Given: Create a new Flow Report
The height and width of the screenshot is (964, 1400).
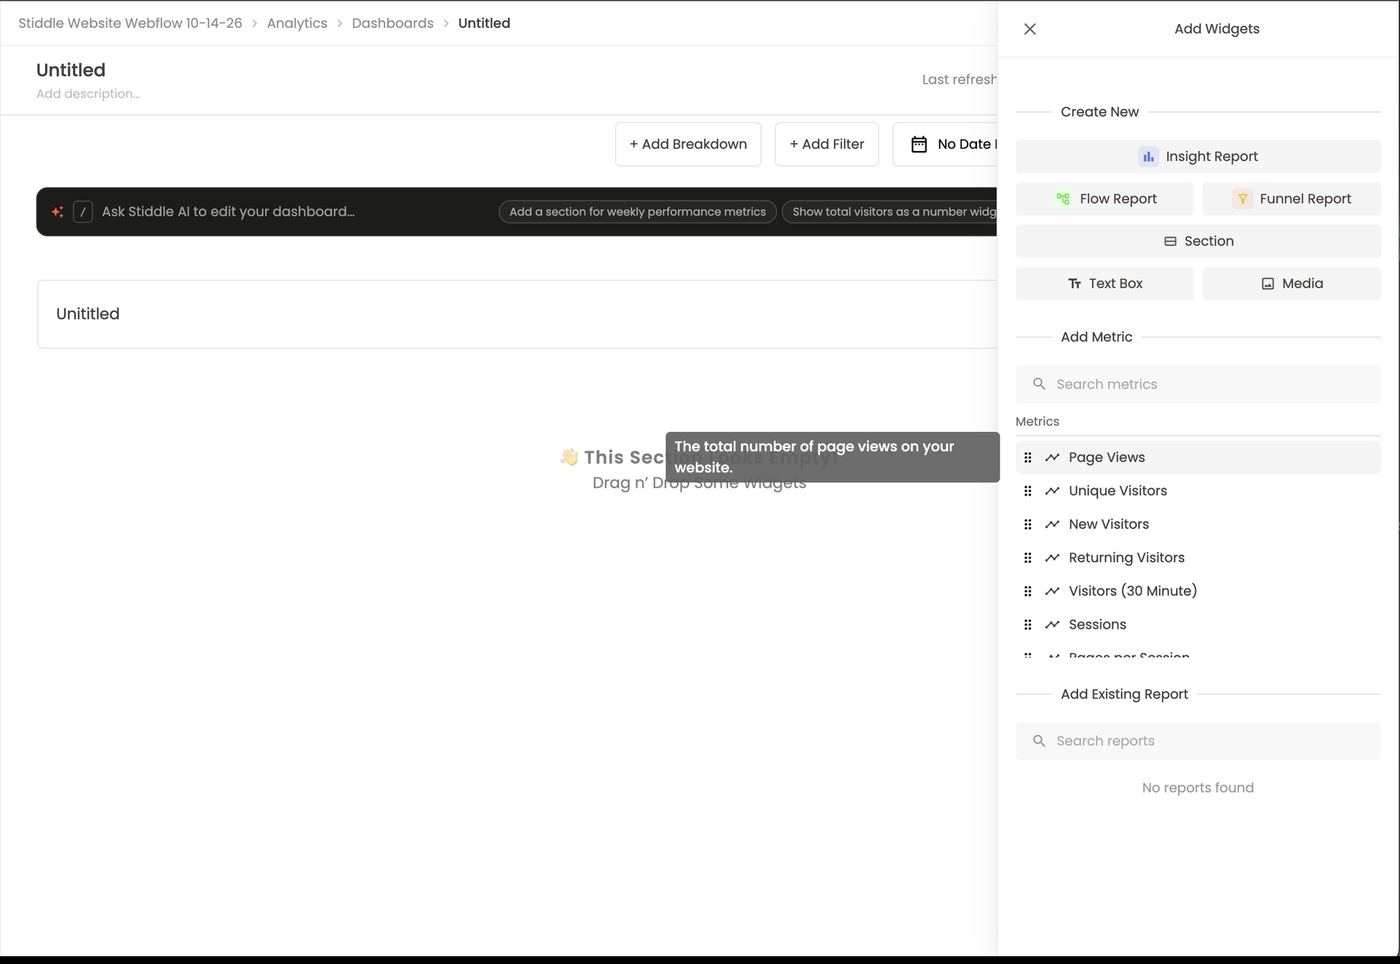Looking at the screenshot, I should tap(1105, 199).
